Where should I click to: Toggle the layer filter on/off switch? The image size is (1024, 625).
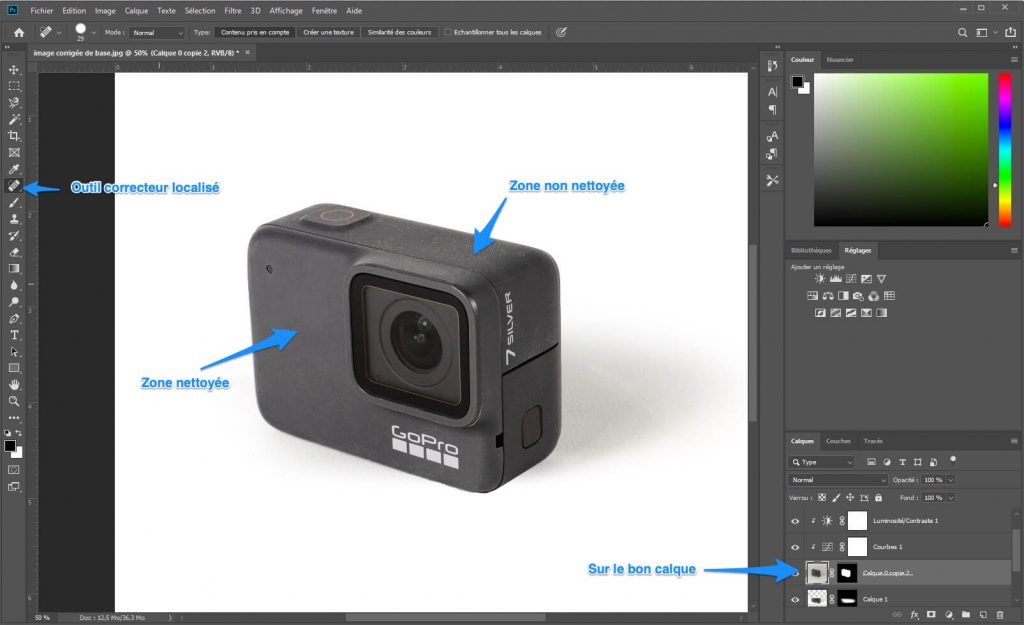pos(953,460)
